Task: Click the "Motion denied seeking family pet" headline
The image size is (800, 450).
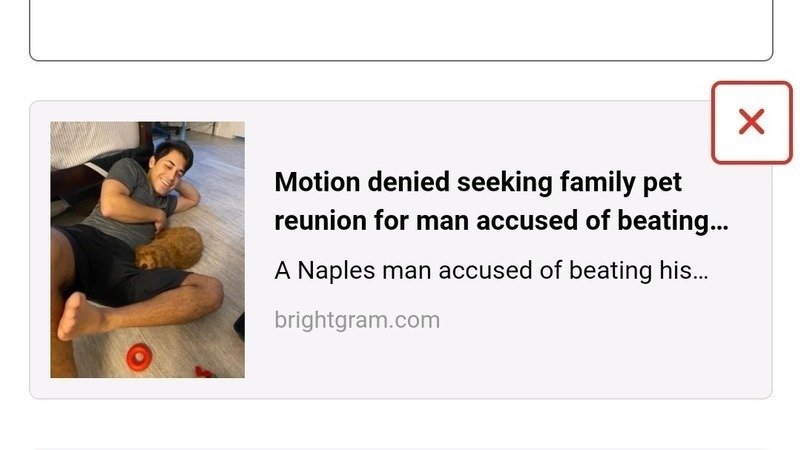Action: tap(477, 183)
